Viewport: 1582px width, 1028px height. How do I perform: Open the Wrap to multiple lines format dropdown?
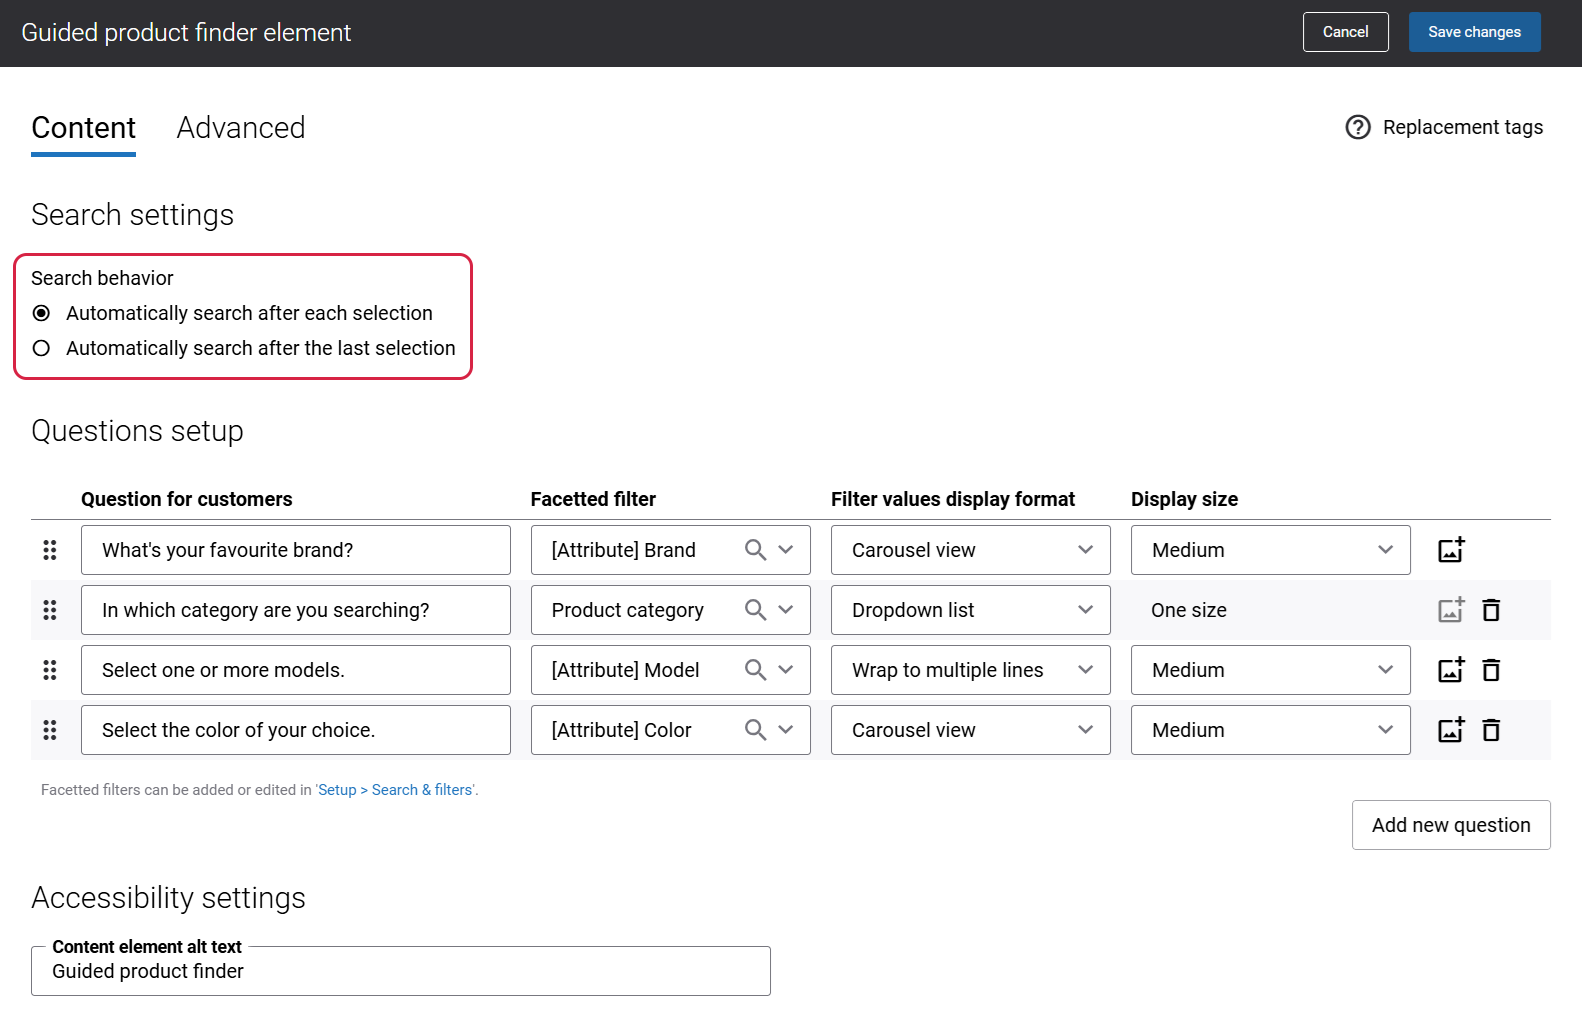click(970, 670)
